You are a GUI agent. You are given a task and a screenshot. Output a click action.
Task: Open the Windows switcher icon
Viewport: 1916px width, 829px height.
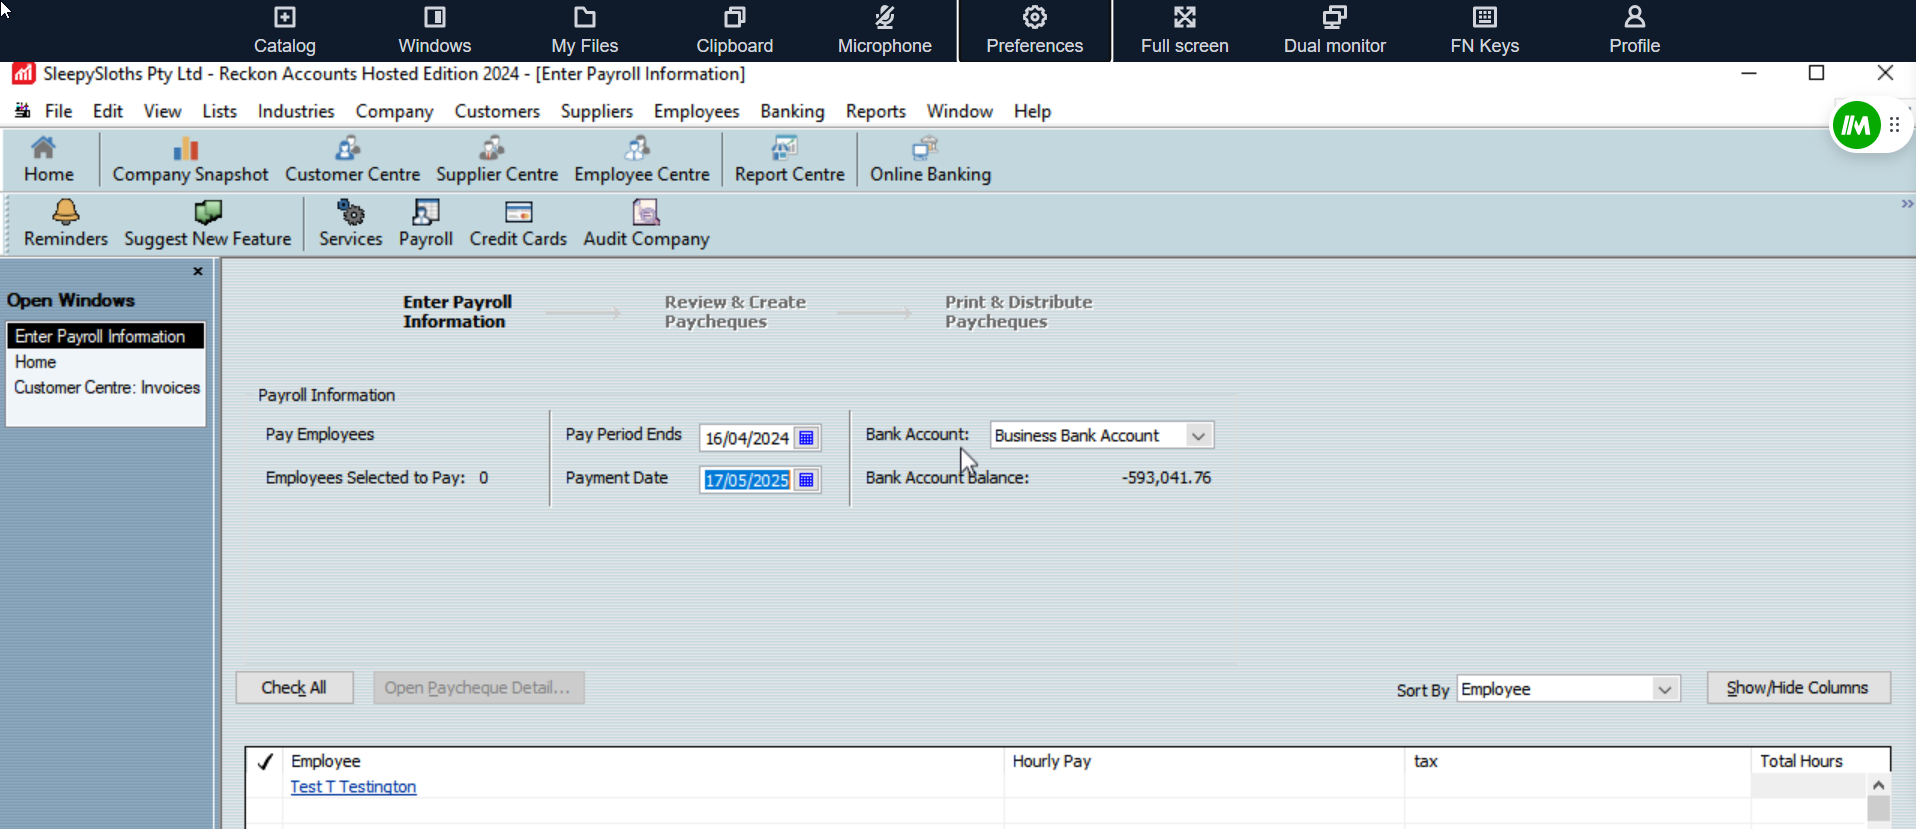pos(434,31)
